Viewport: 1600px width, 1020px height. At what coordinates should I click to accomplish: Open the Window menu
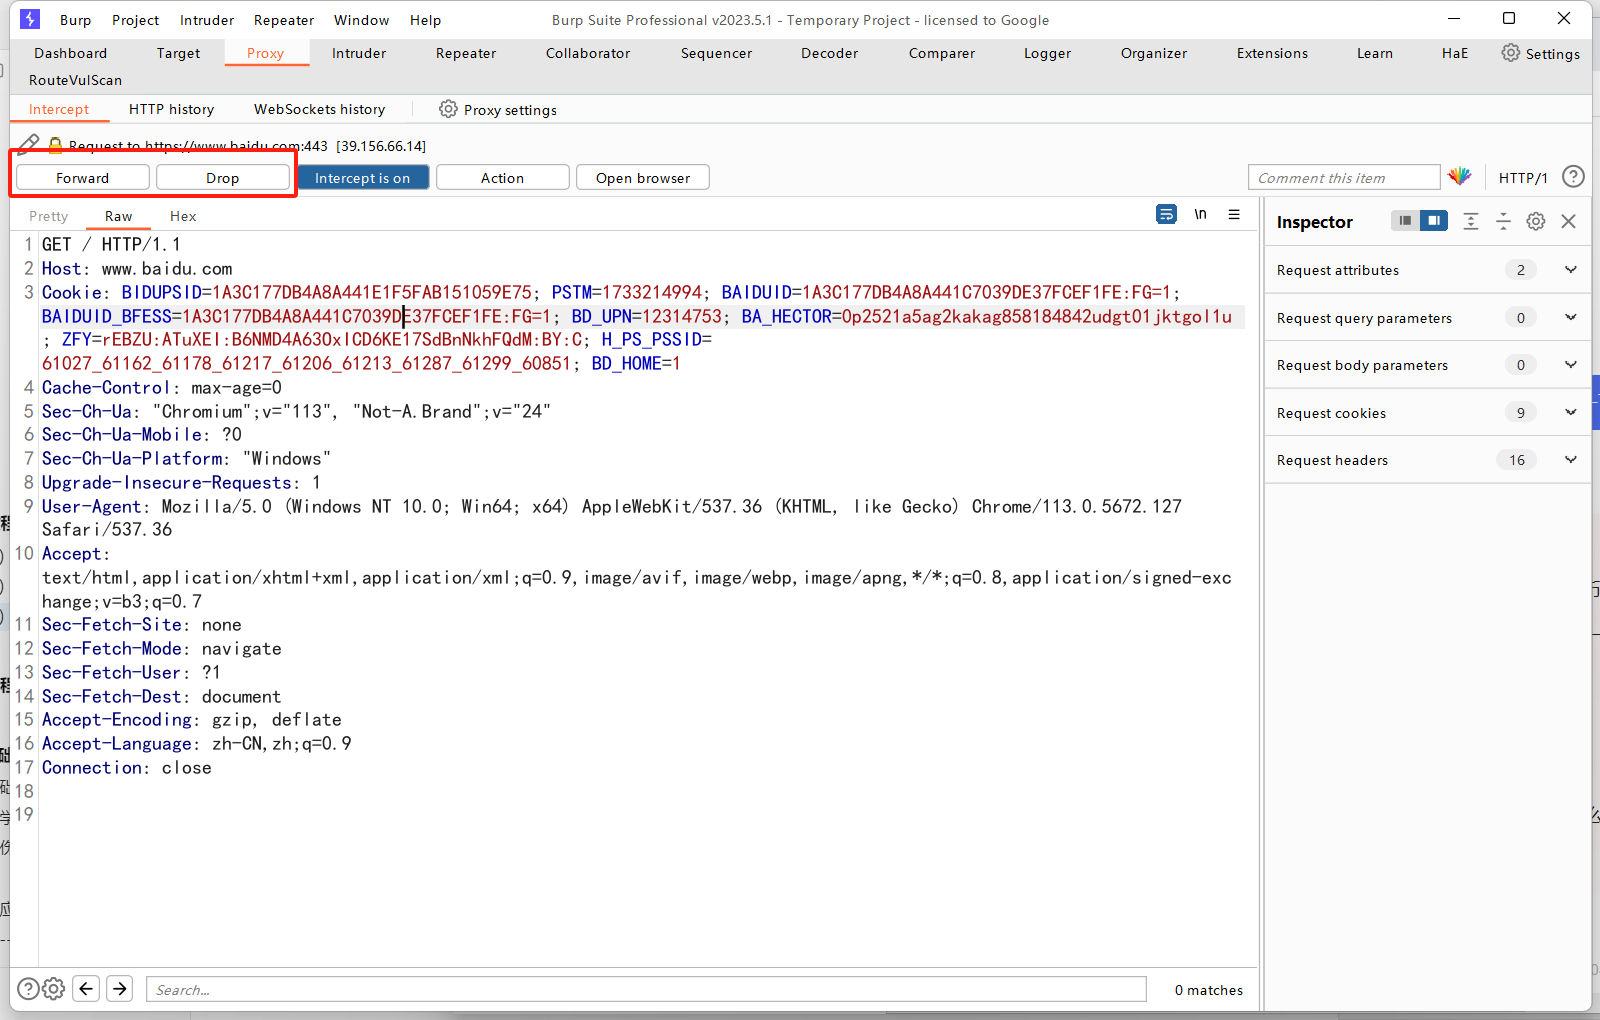click(362, 20)
